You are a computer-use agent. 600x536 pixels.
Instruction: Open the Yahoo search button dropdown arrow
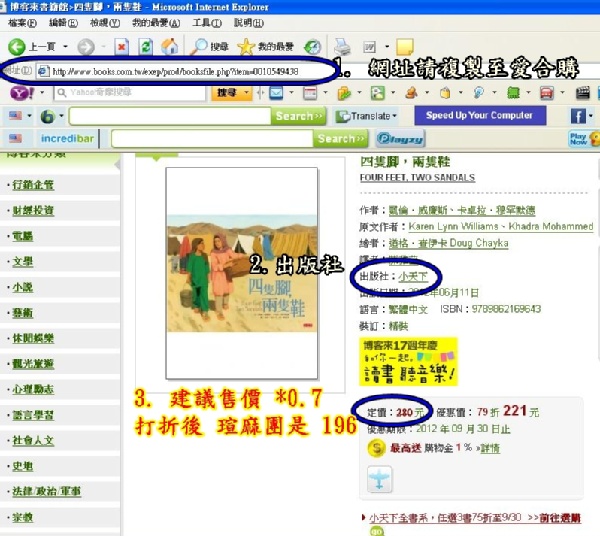tap(247, 93)
